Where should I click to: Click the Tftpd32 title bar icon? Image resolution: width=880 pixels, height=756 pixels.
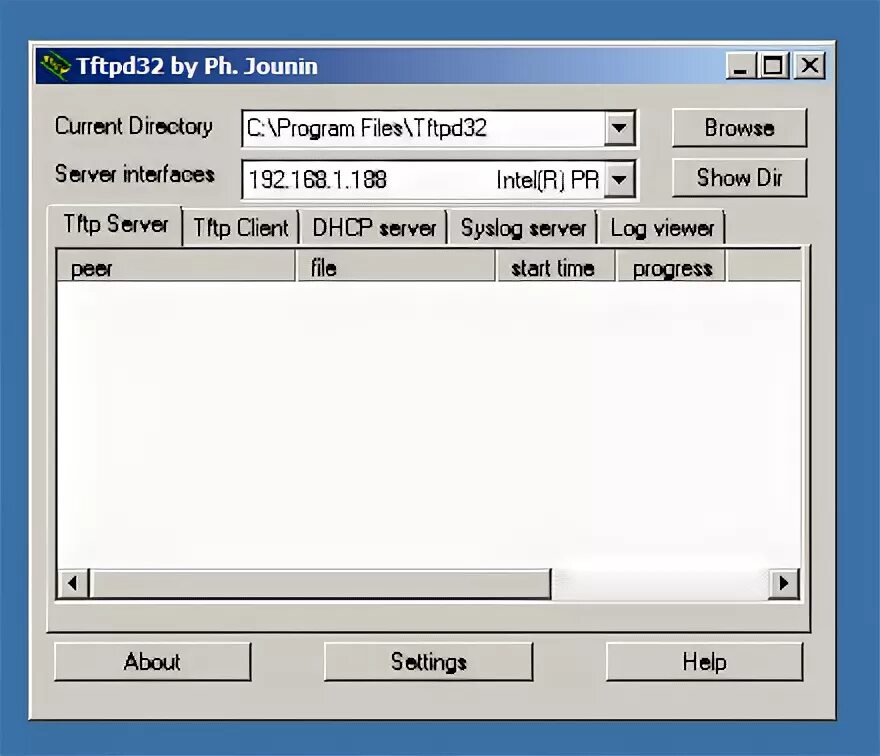pyautogui.click(x=54, y=66)
